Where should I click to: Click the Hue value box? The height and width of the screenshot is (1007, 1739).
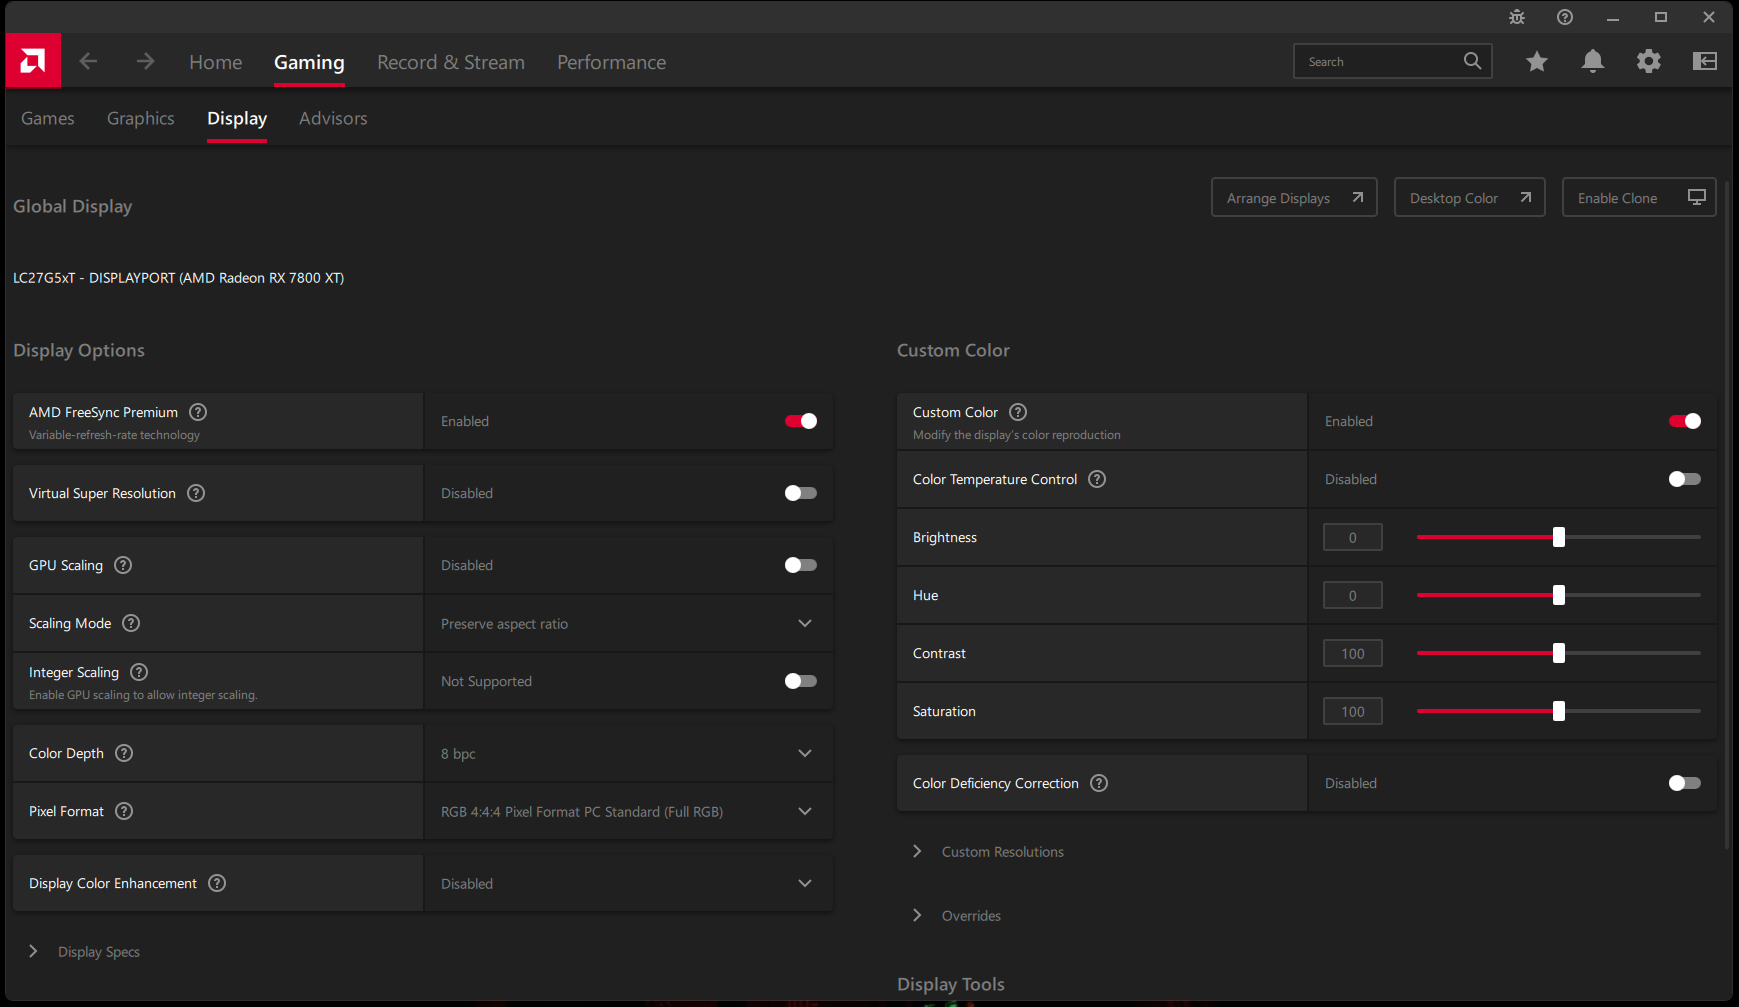pyautogui.click(x=1353, y=595)
